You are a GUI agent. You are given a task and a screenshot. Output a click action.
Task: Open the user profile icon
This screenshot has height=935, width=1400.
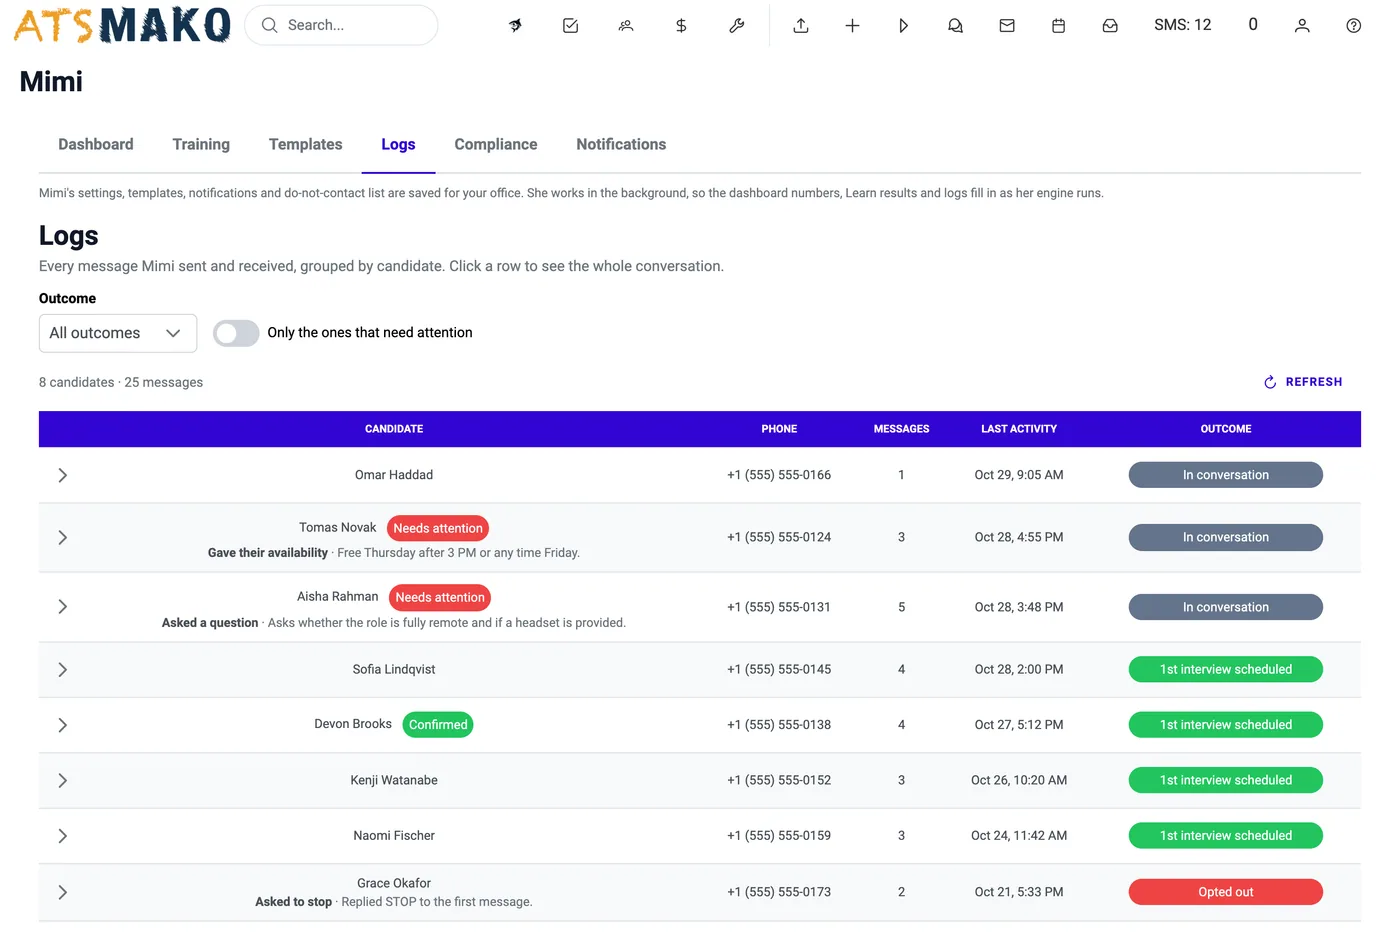coord(1302,26)
